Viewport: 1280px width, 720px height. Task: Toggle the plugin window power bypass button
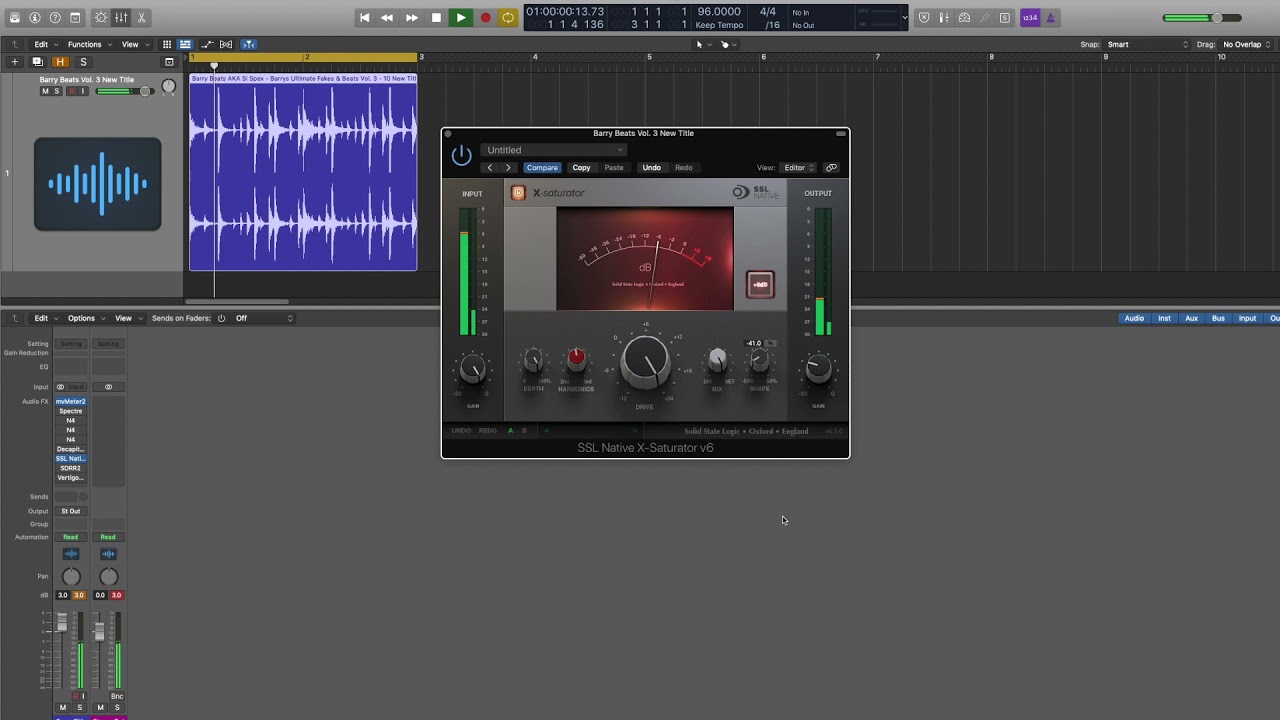pyautogui.click(x=461, y=156)
